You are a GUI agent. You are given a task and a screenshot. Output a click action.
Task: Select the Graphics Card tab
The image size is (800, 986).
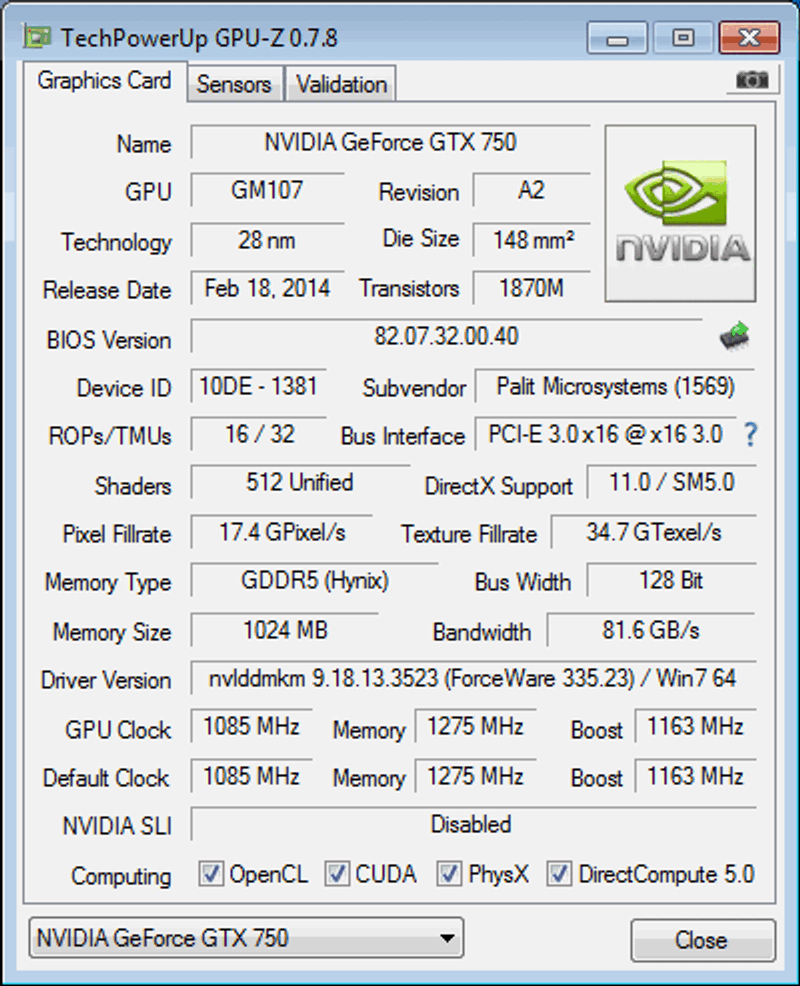click(104, 81)
